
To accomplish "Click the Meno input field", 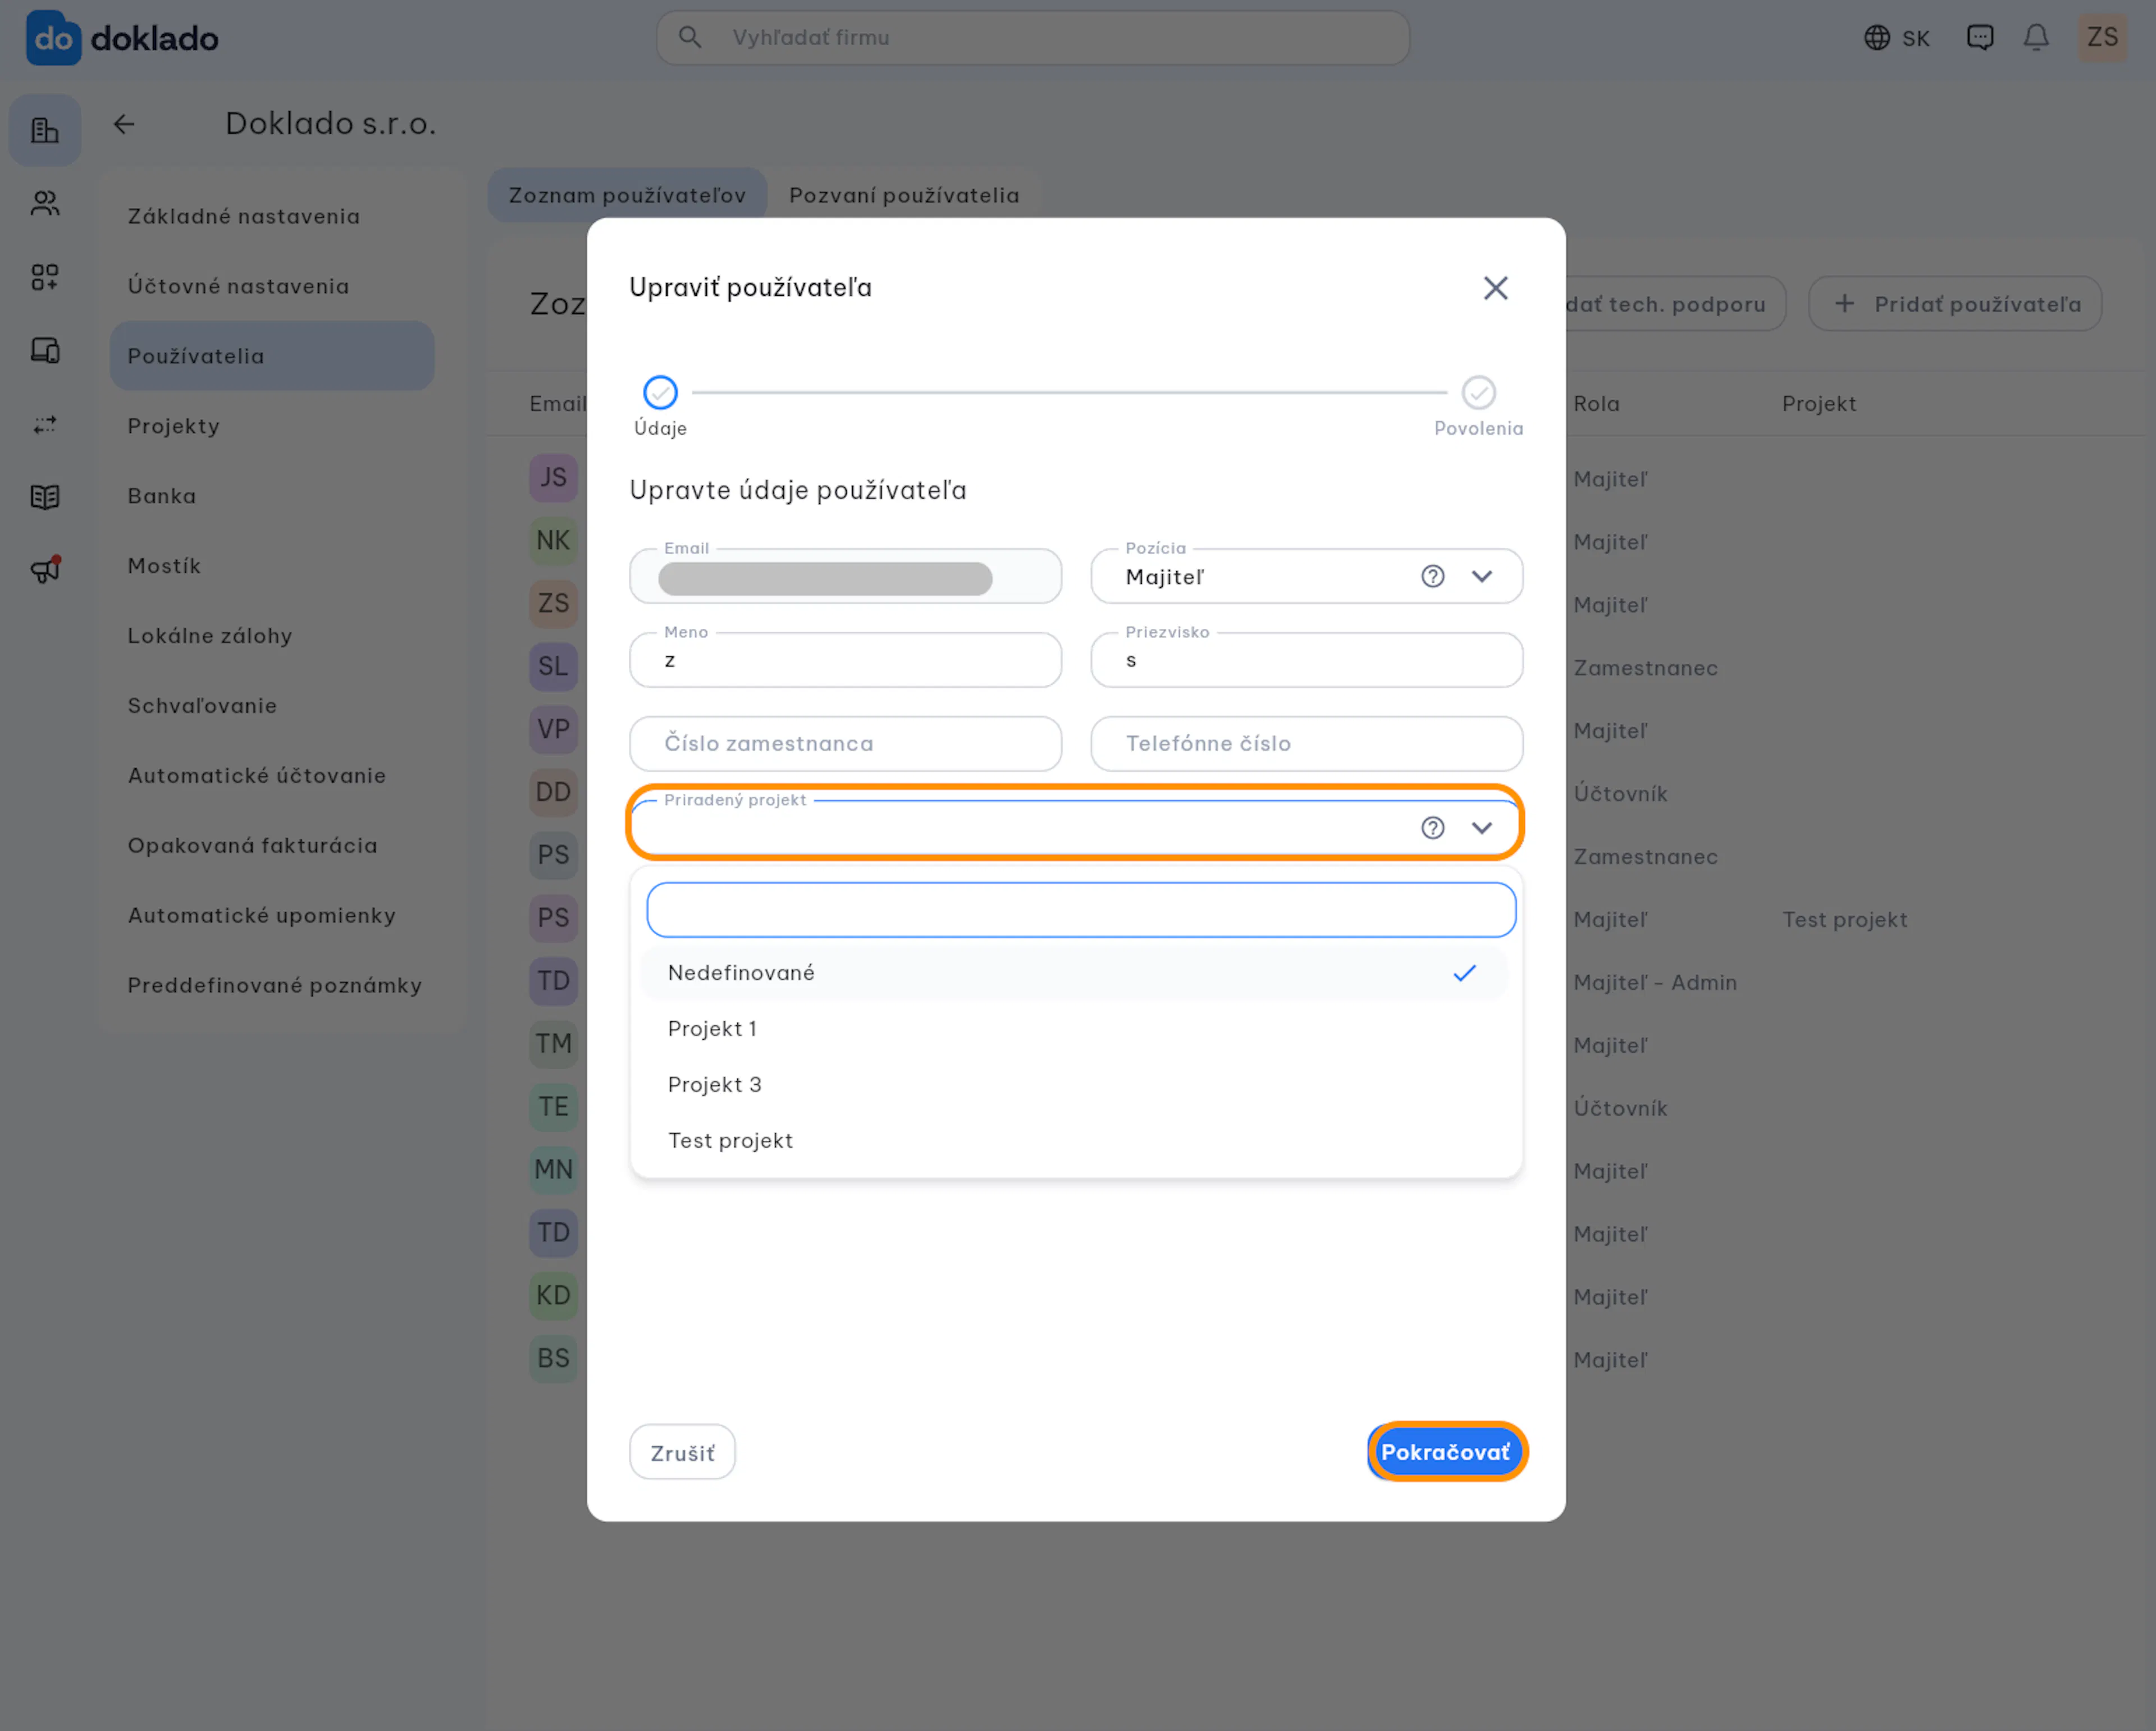I will click(845, 660).
